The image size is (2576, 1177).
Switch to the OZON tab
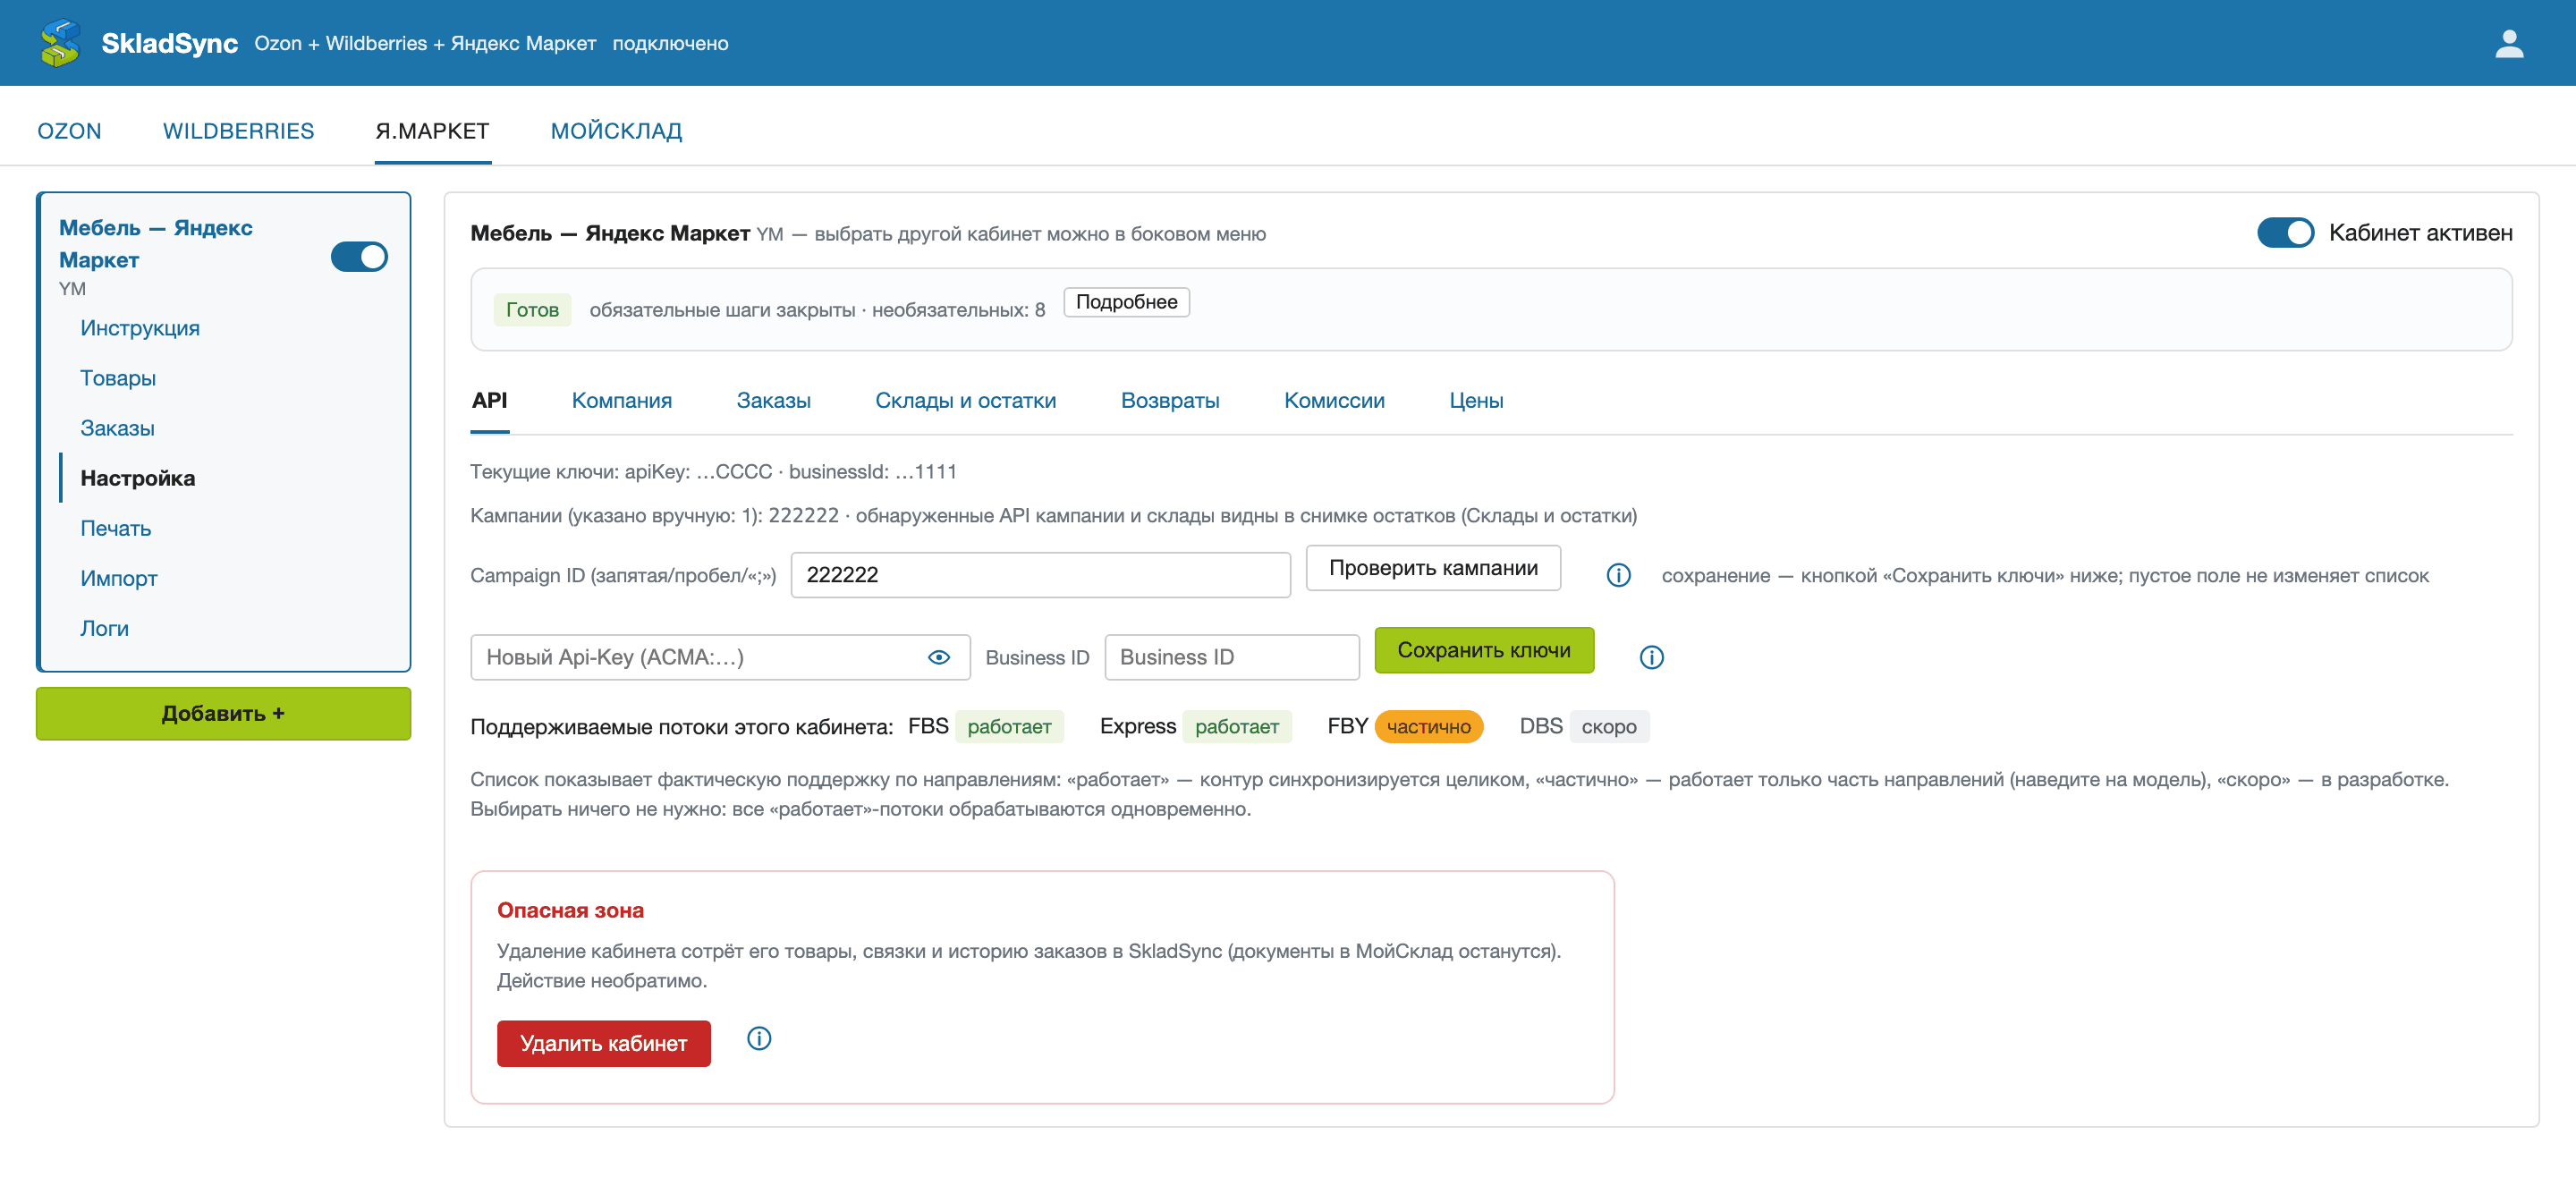[69, 131]
